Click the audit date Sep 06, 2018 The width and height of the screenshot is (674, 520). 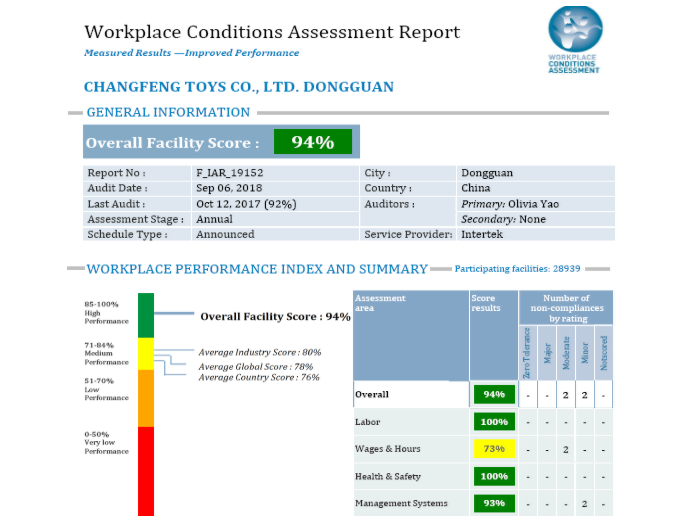pyautogui.click(x=230, y=188)
